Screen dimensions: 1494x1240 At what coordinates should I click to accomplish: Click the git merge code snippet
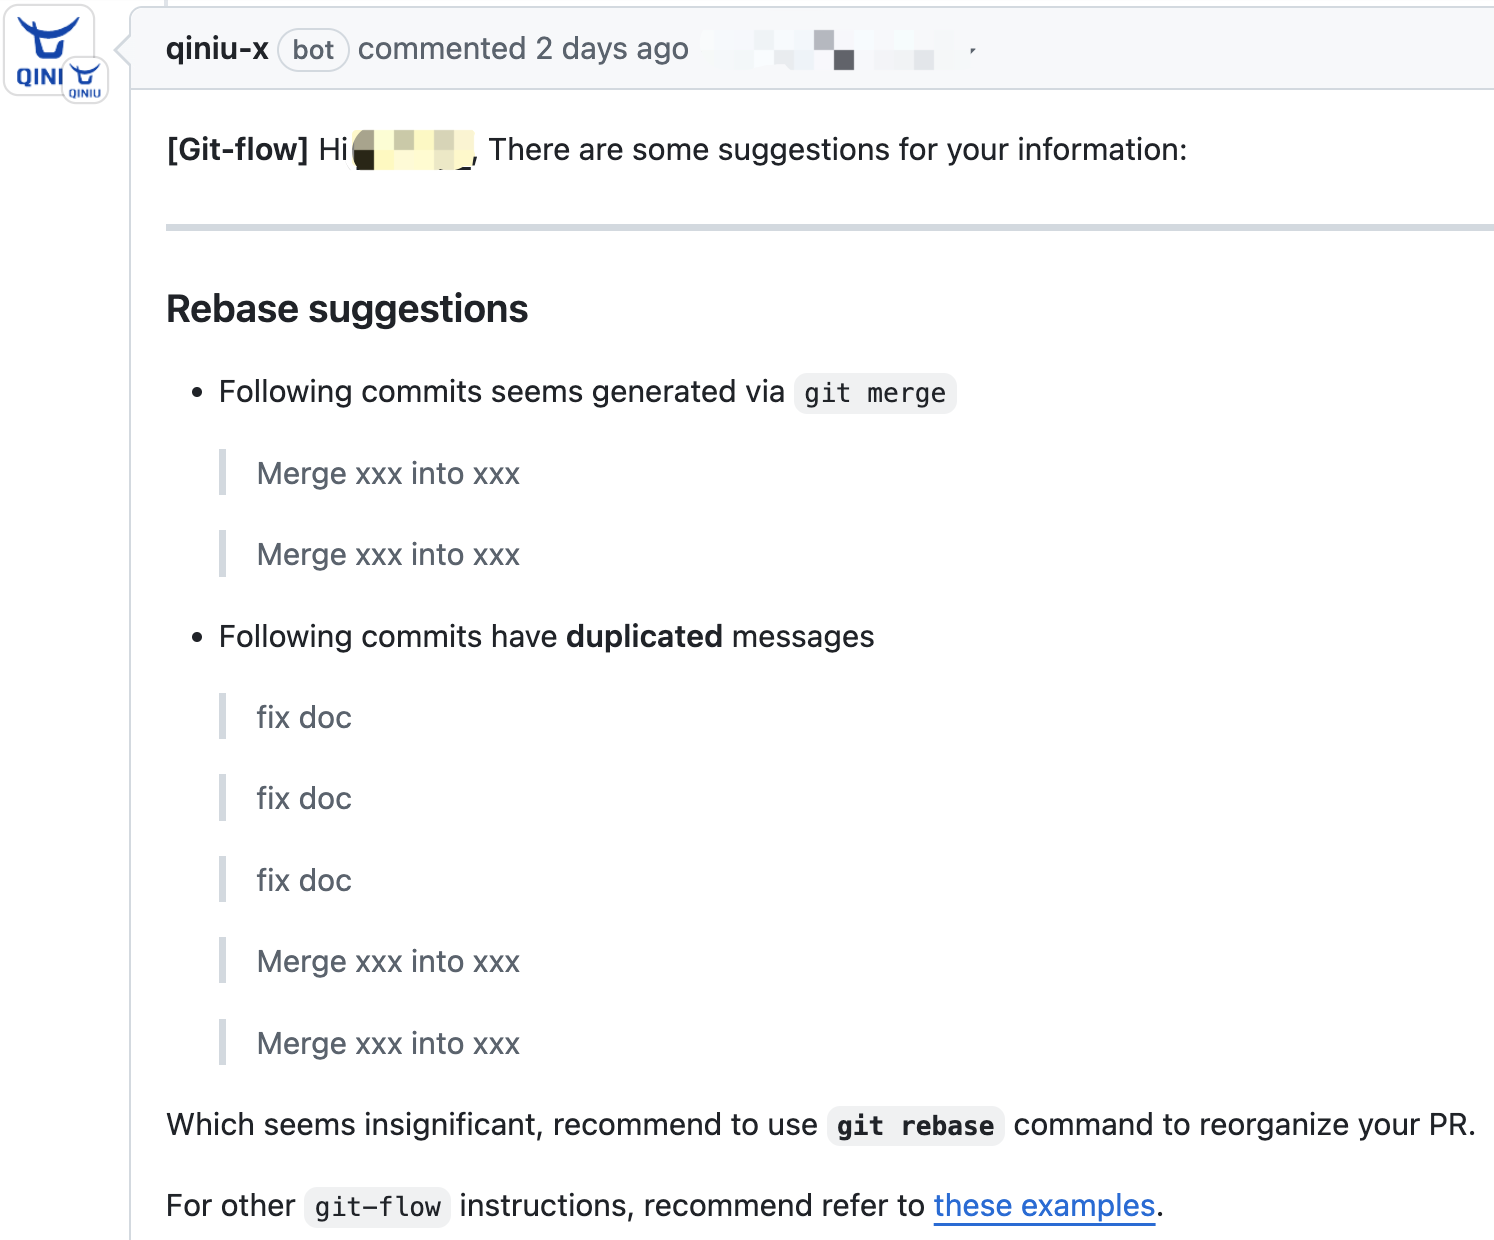pyautogui.click(x=875, y=393)
